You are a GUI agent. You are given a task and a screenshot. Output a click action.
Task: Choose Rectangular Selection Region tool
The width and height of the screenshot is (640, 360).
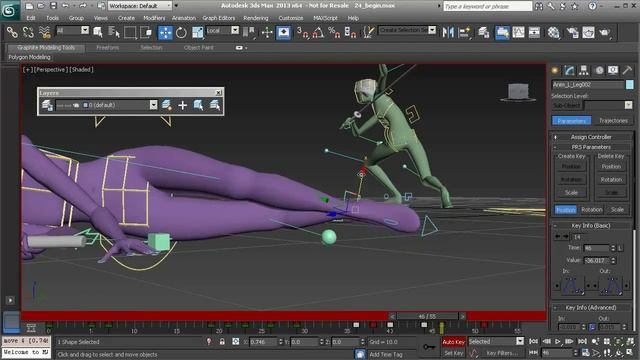130,32
